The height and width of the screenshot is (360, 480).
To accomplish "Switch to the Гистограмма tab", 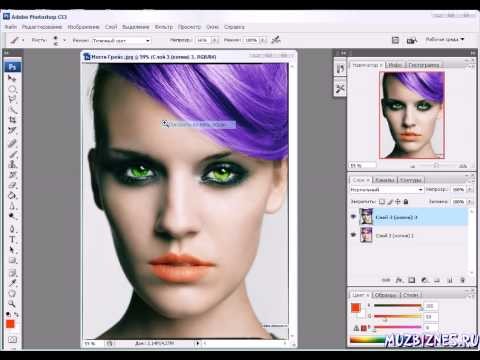I will (x=424, y=65).
